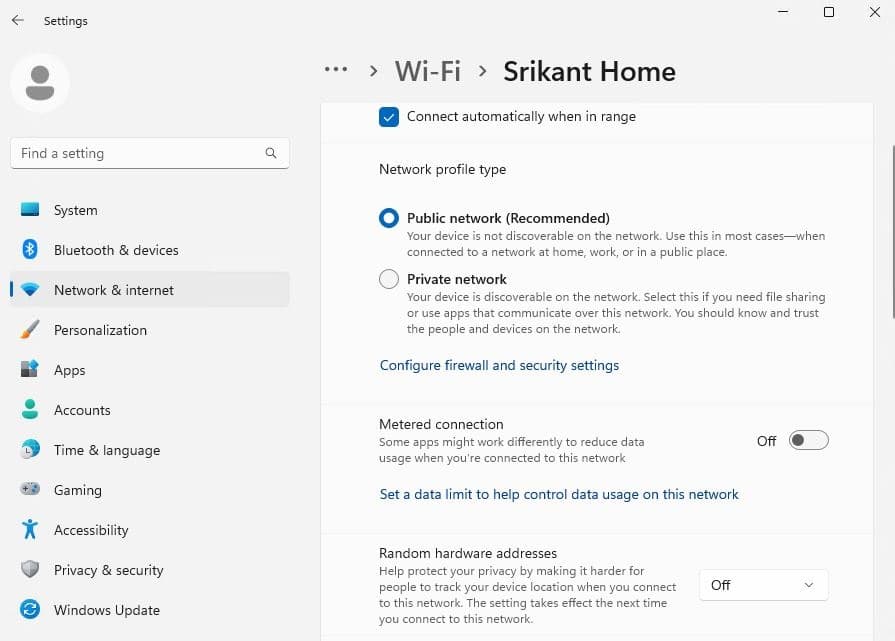Image resolution: width=895 pixels, height=641 pixels.
Task: Open Privacy & security settings section
Action: pos(108,570)
